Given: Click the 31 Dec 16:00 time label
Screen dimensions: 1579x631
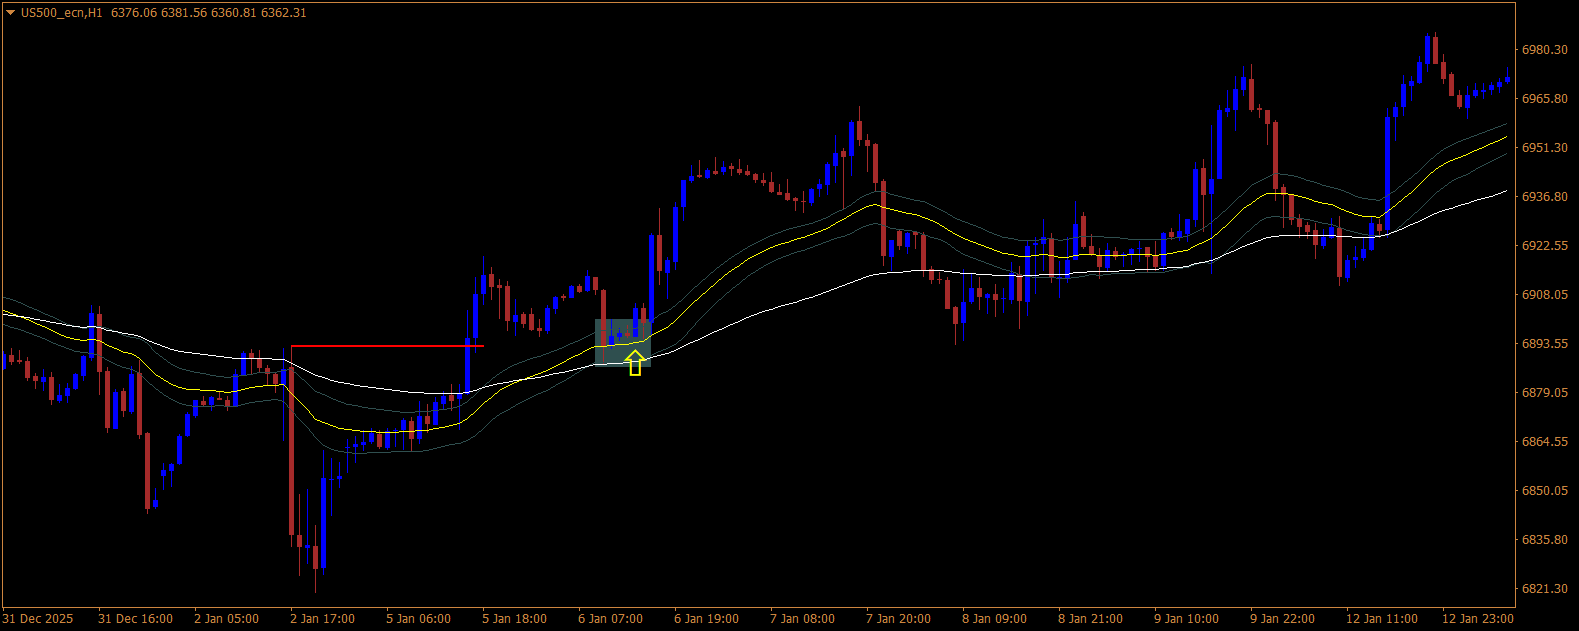Looking at the screenshot, I should tap(135, 619).
